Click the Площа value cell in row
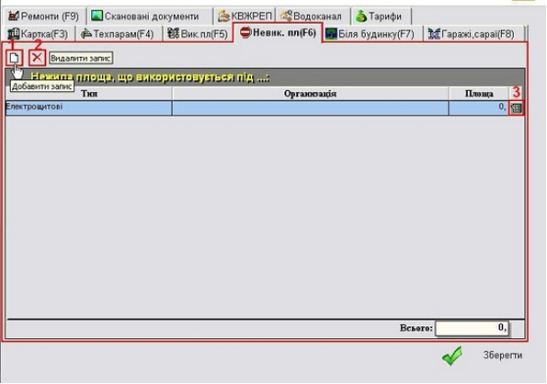Image resolution: width=547 pixels, height=384 pixels. [478, 108]
